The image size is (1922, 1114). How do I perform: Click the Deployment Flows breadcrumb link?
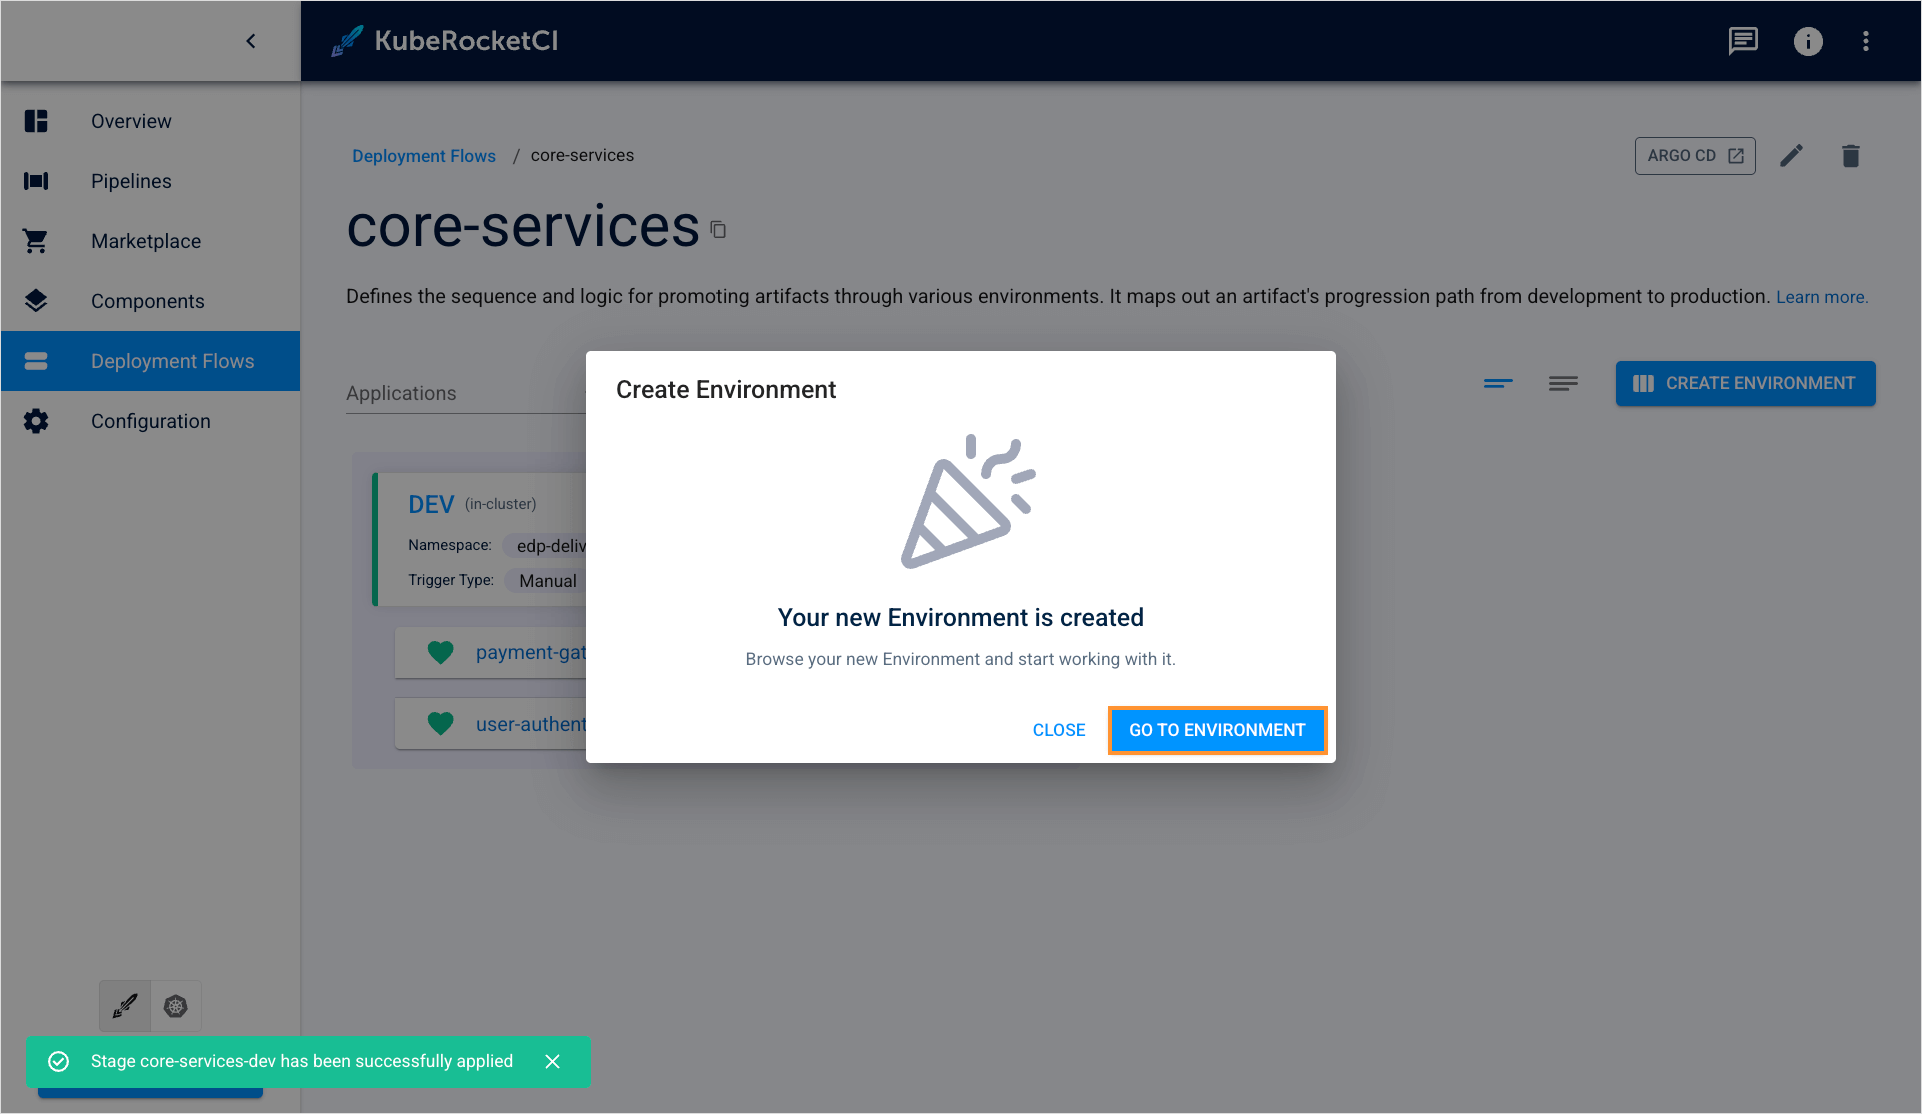point(423,156)
